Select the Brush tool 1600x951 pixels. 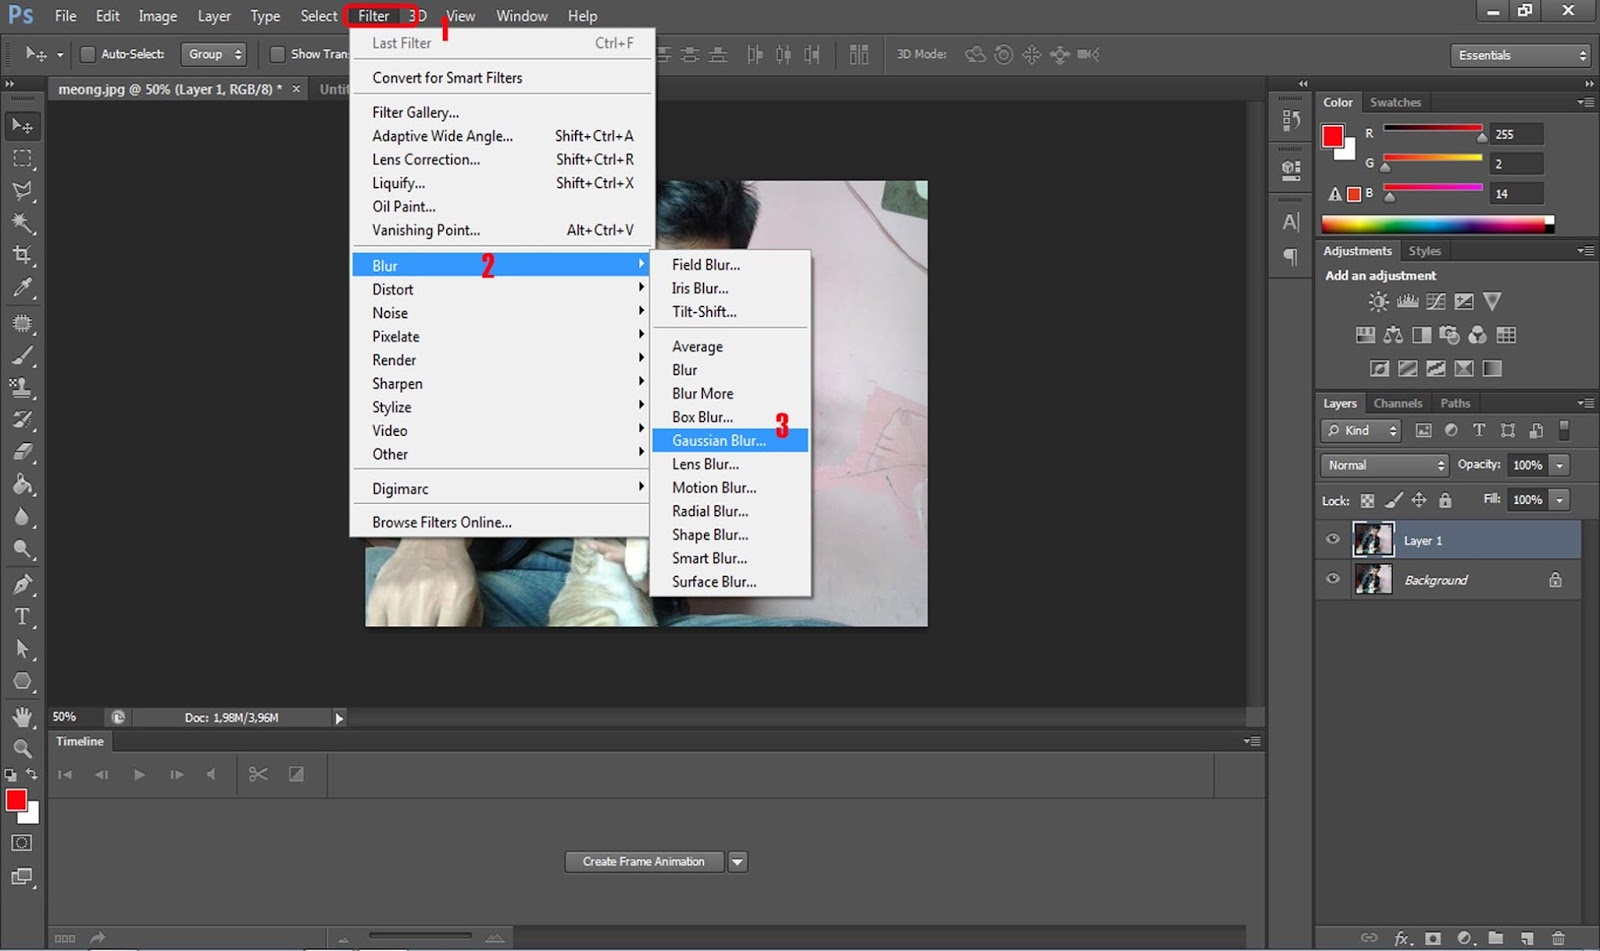pyautogui.click(x=22, y=355)
